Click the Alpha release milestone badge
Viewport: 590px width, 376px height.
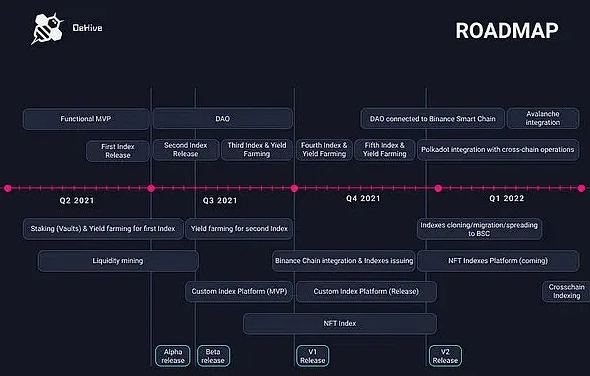(x=173, y=356)
